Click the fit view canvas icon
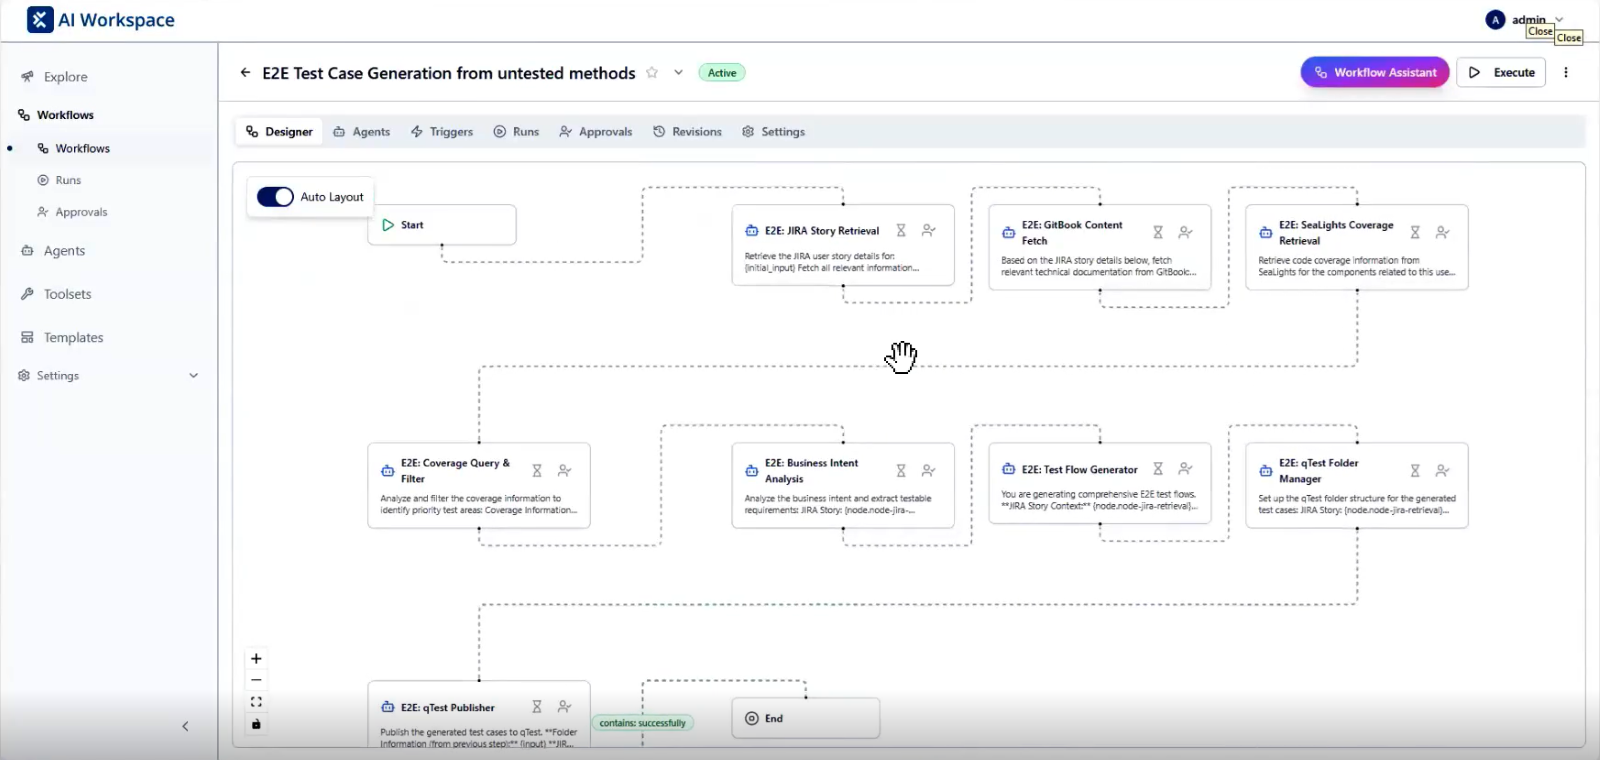Screen dimensions: 1600x760 pos(256,702)
